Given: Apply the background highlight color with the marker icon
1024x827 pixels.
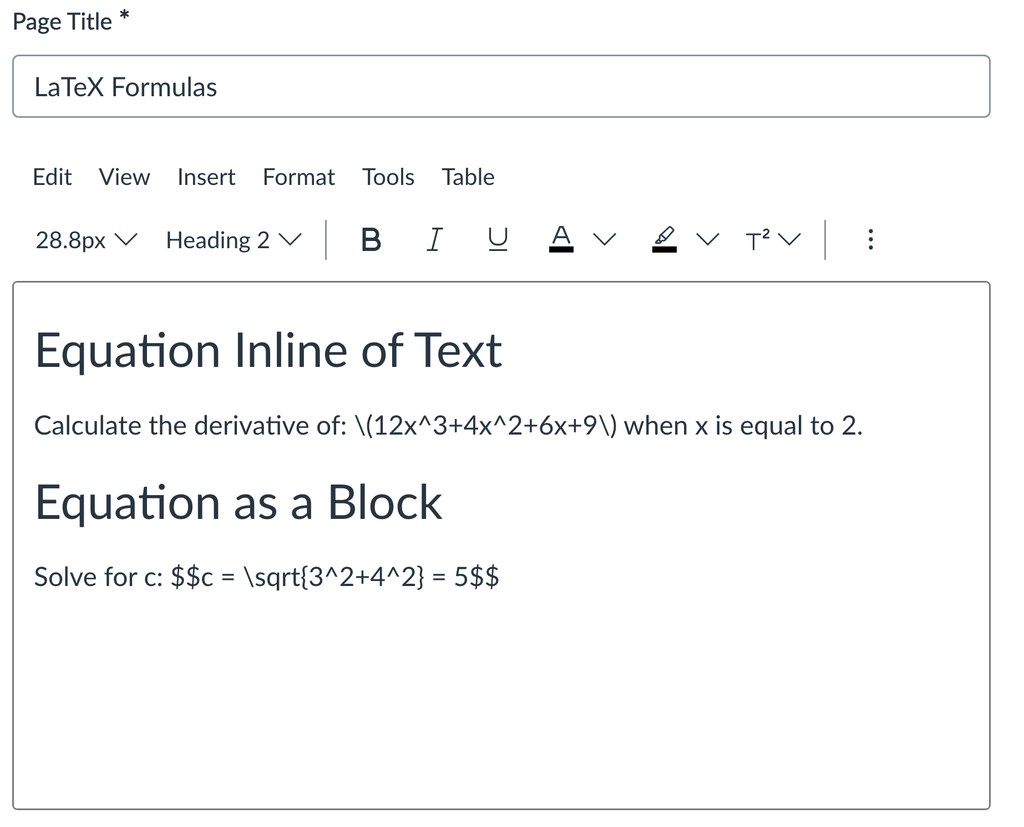Looking at the screenshot, I should click(x=664, y=240).
